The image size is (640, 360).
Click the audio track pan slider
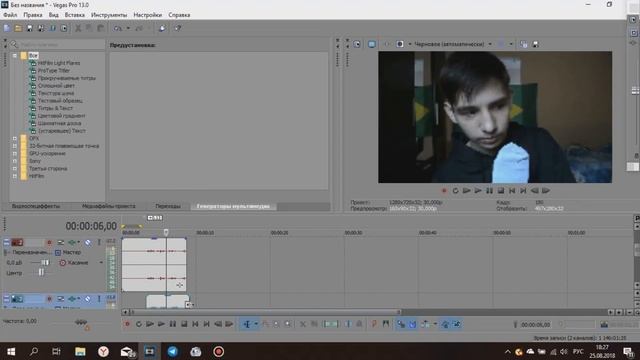click(x=41, y=272)
